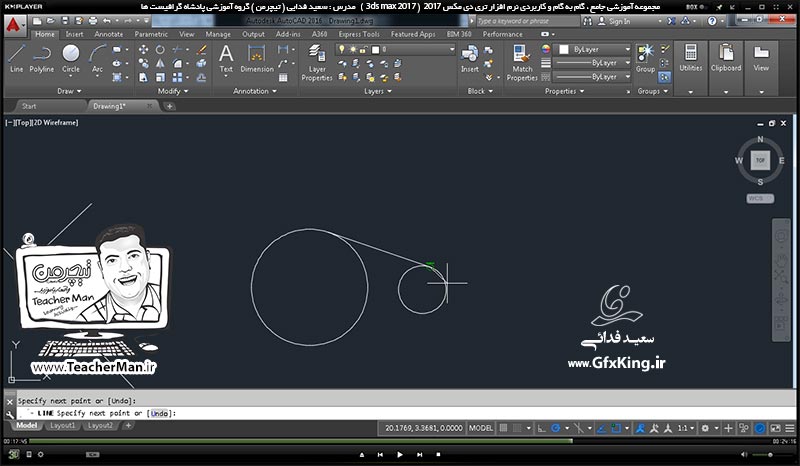The width and height of the screenshot is (800, 466).
Task: Click the Group icon
Action: click(x=645, y=58)
